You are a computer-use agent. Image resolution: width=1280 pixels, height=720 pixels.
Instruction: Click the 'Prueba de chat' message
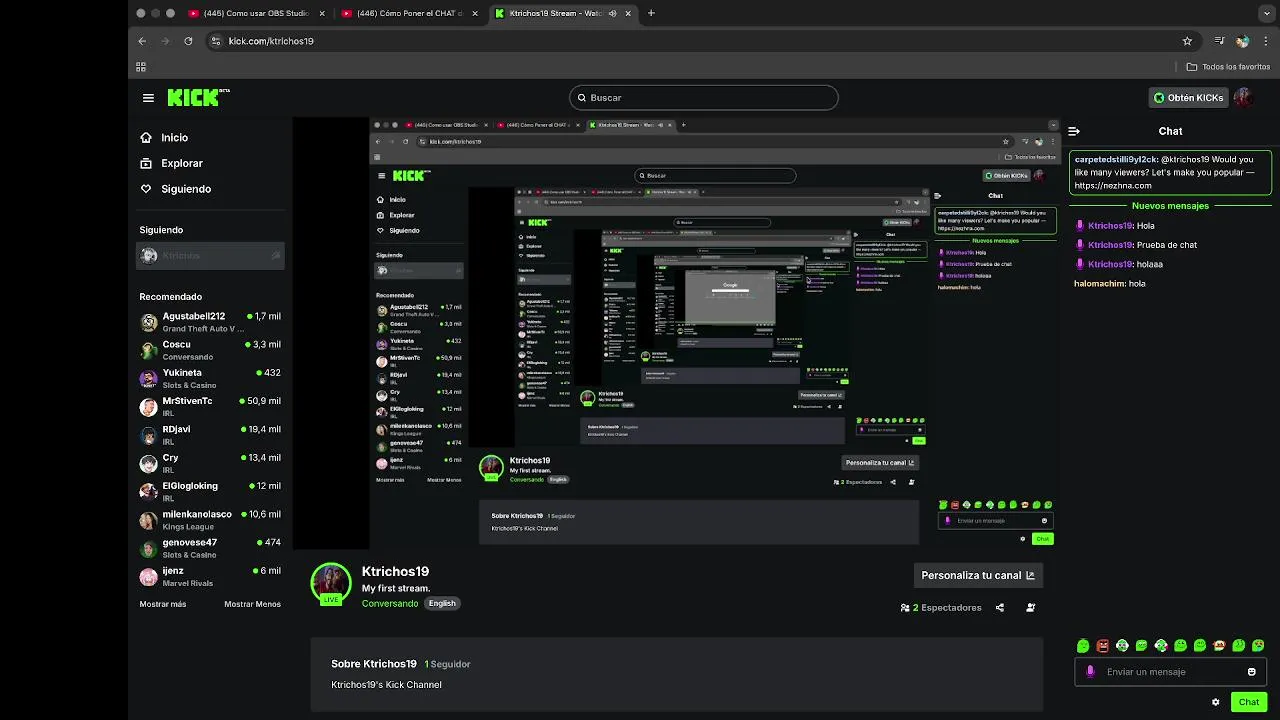click(x=1169, y=245)
